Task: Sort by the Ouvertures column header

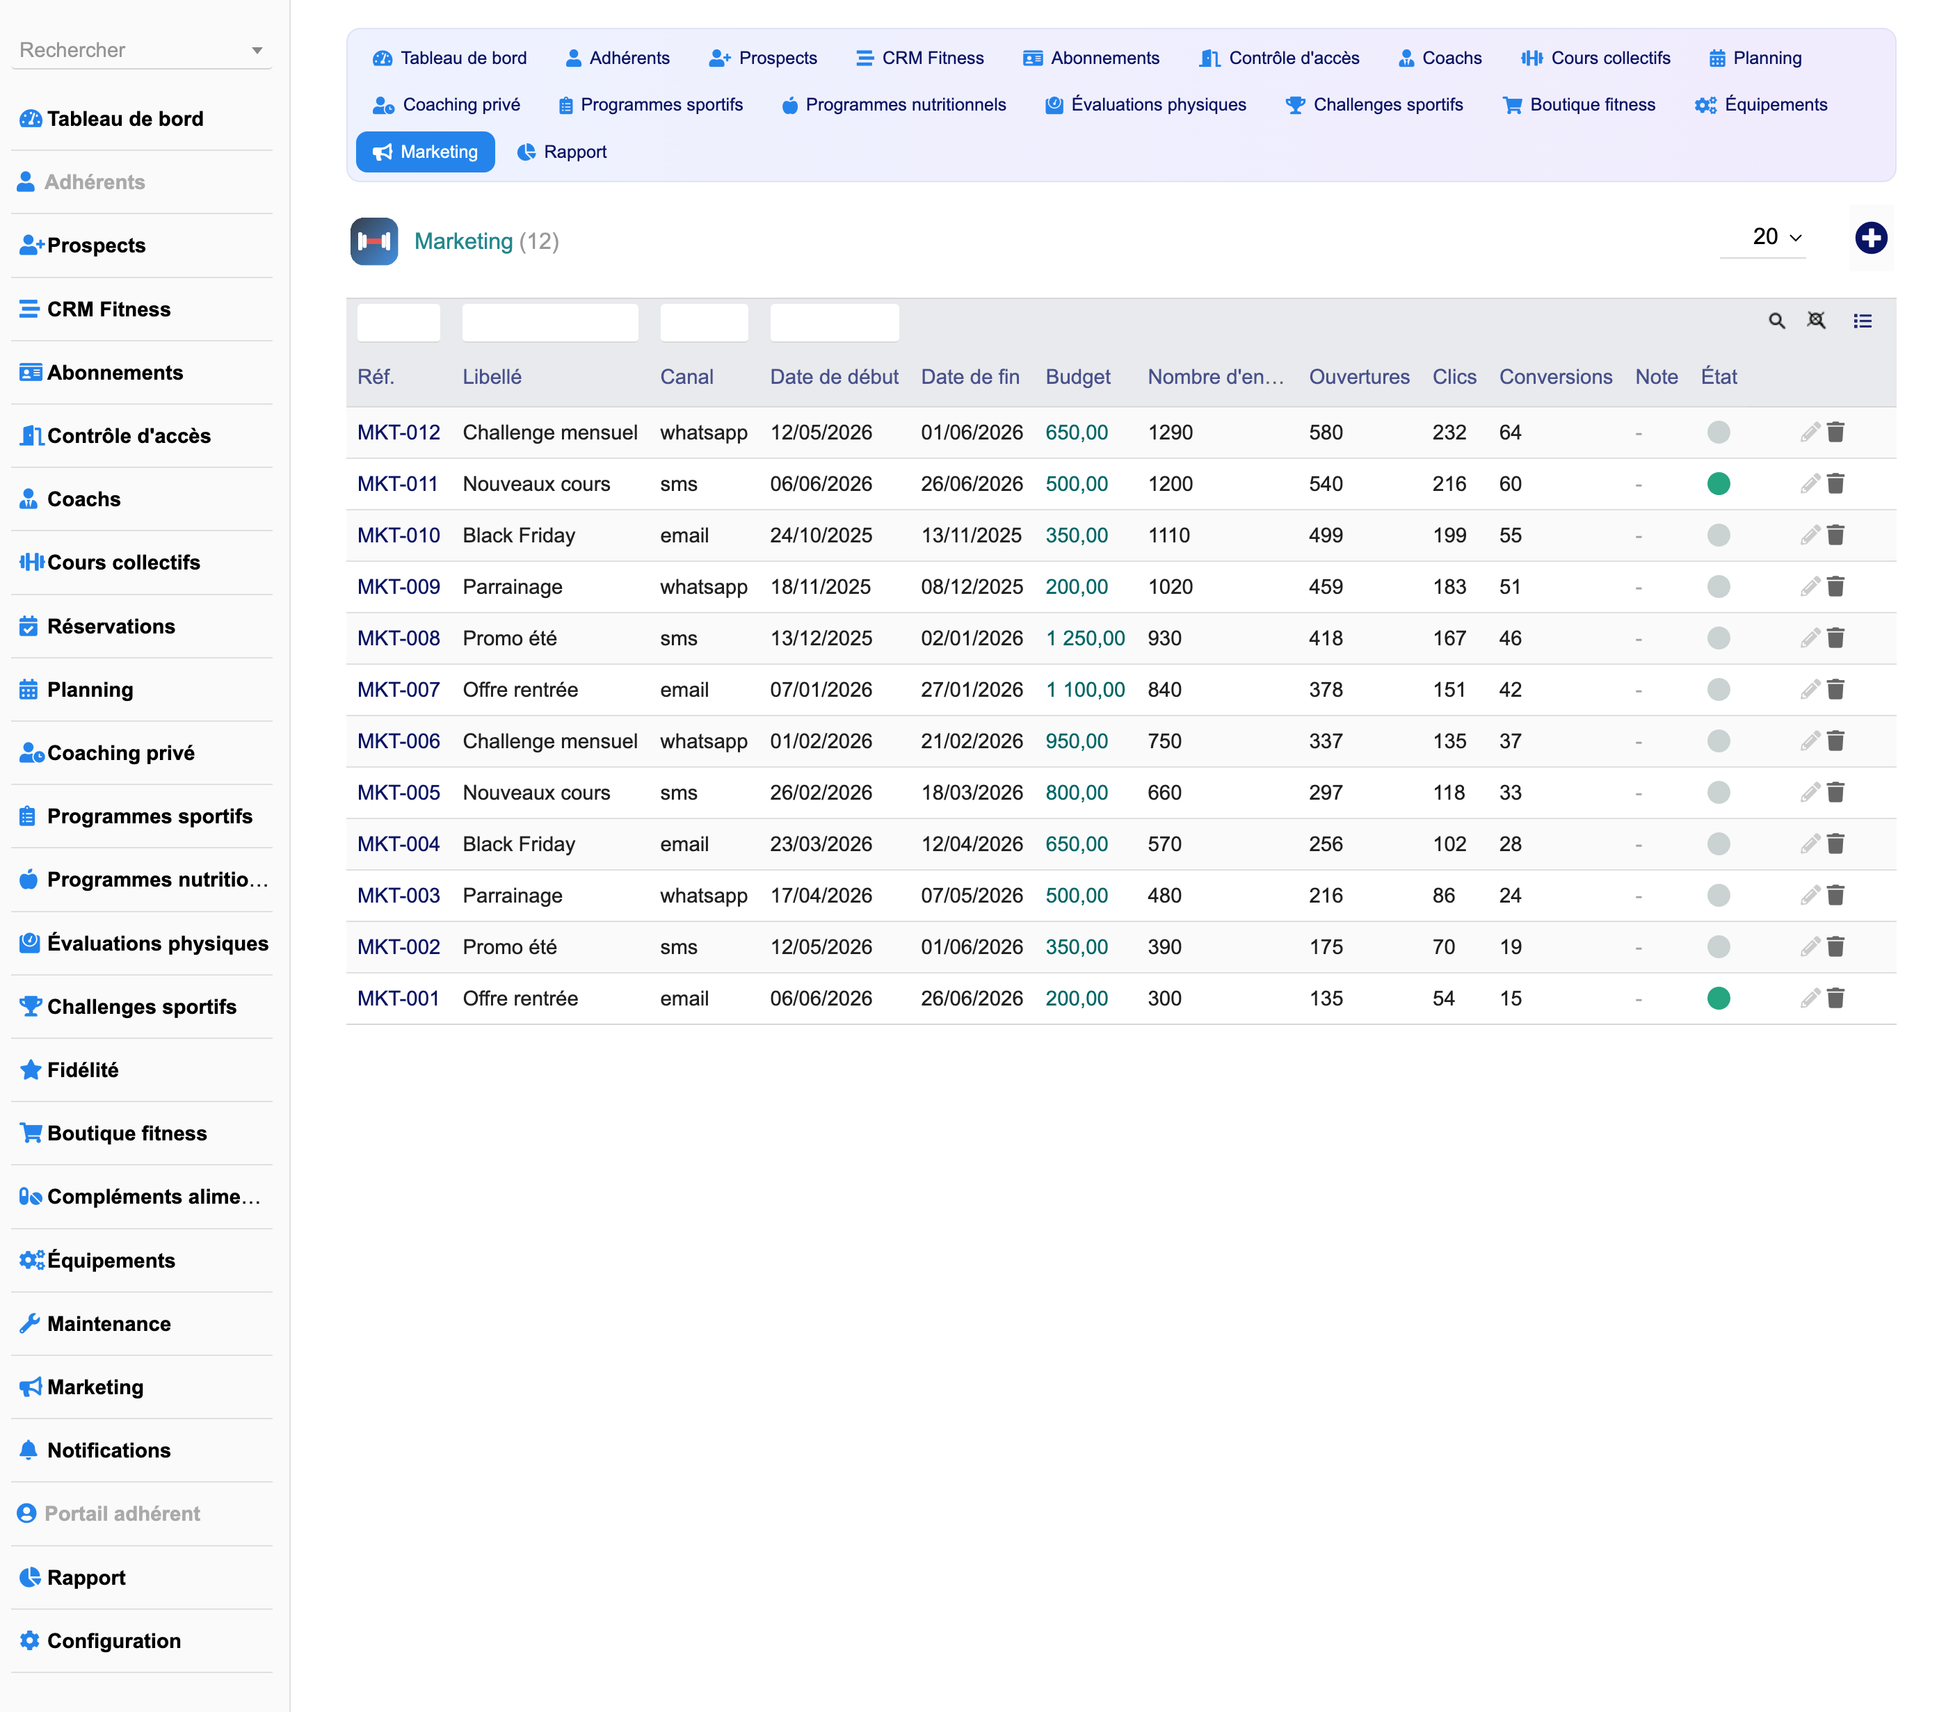Action: coord(1359,377)
